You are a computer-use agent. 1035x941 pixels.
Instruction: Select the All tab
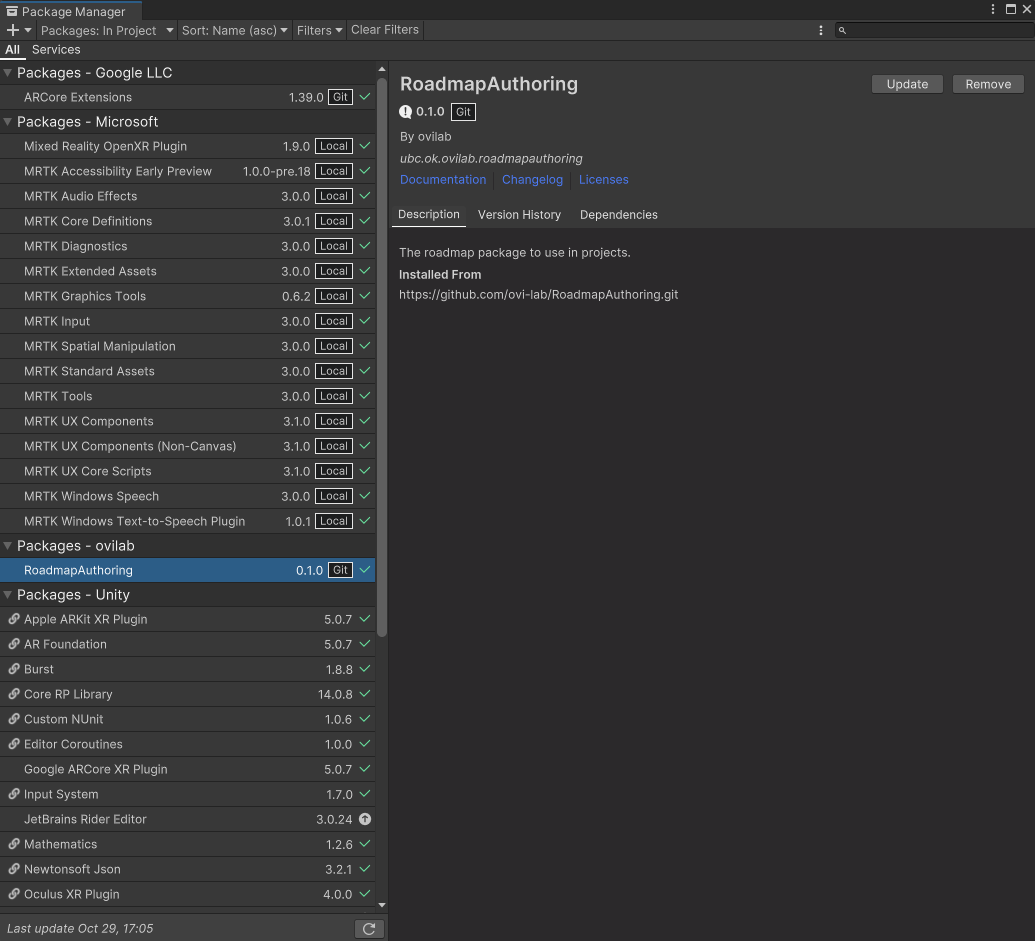(x=13, y=50)
